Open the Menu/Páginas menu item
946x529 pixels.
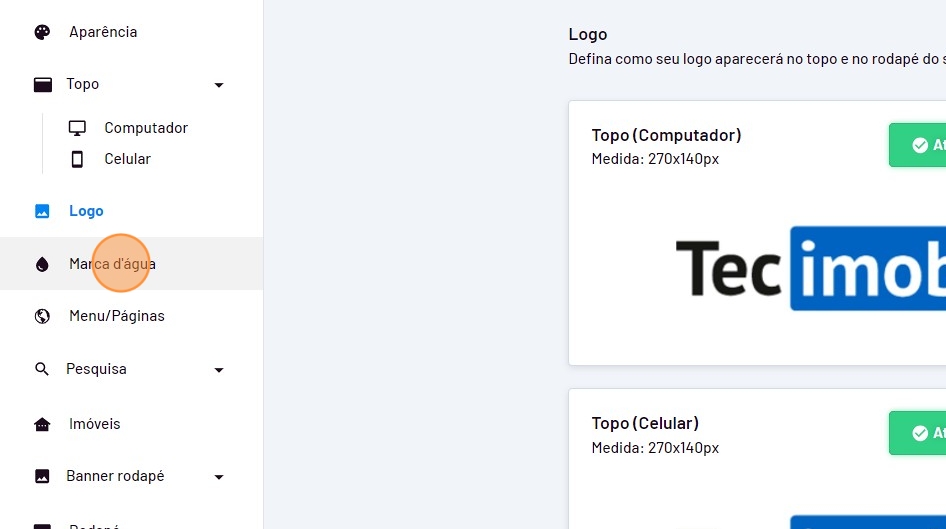coord(116,316)
